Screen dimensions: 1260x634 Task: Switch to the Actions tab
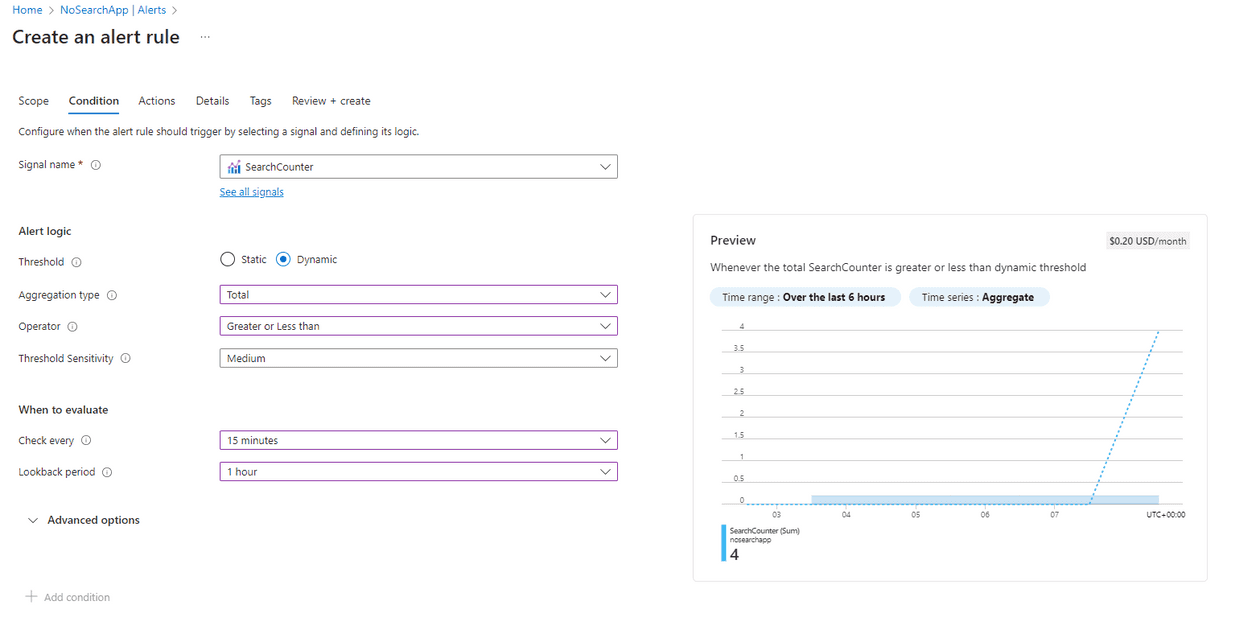tap(156, 101)
